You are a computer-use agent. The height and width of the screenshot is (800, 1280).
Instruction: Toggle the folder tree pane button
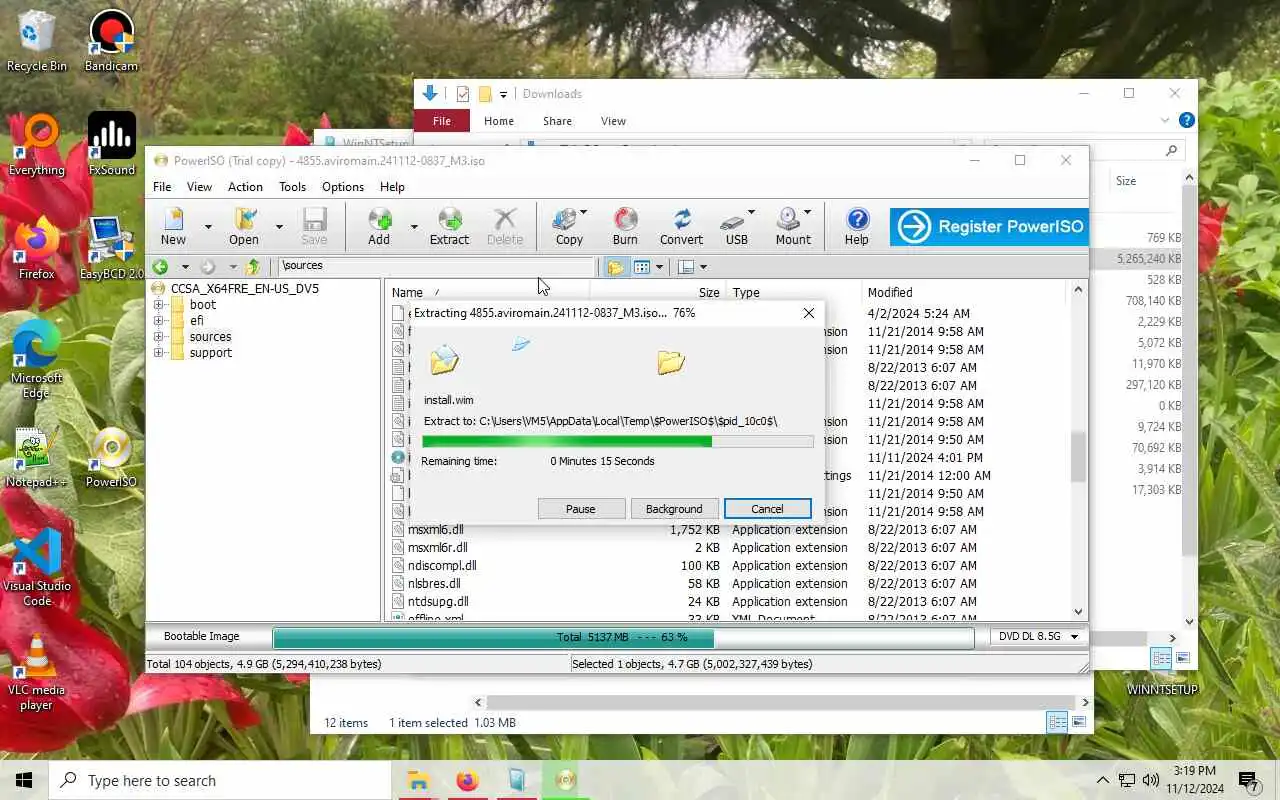[616, 267]
